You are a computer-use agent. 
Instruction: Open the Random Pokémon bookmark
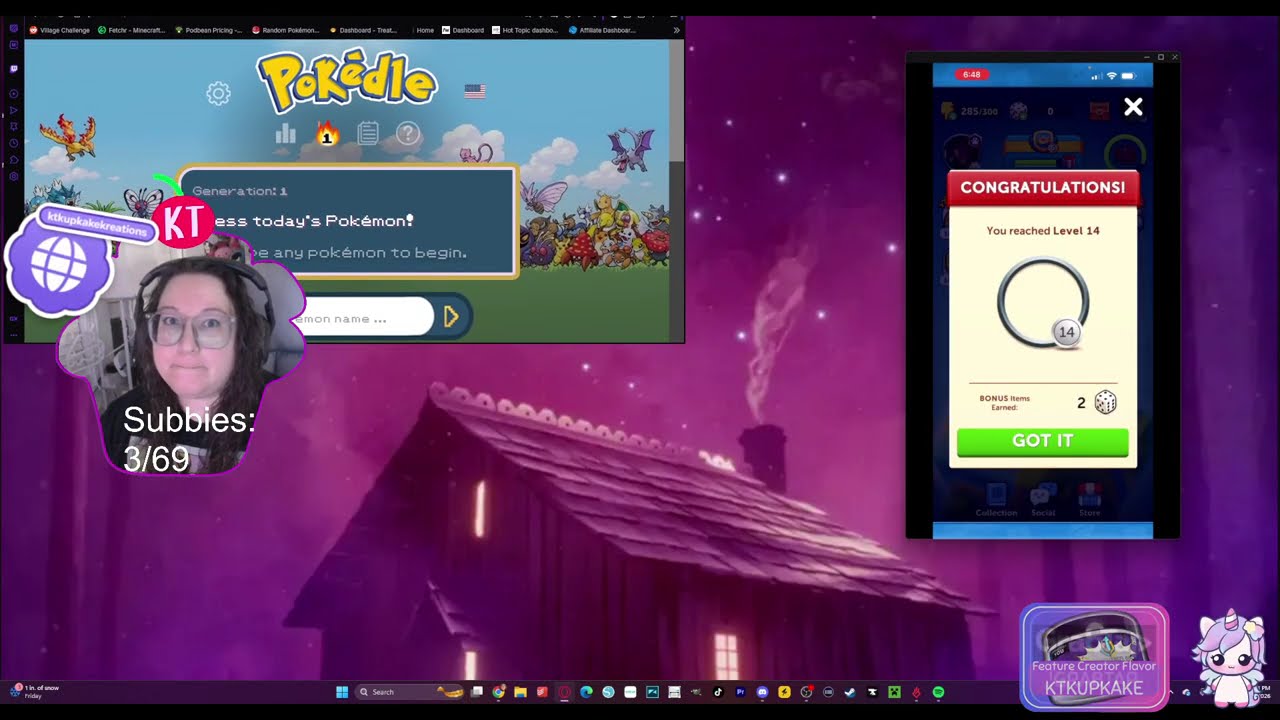(x=286, y=30)
